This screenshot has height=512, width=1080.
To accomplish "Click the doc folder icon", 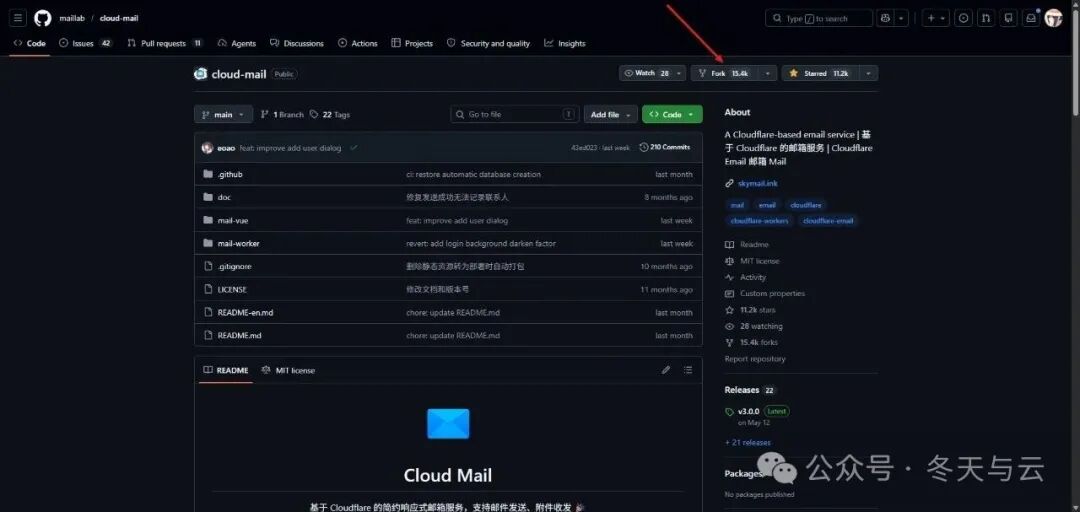I will (208, 197).
